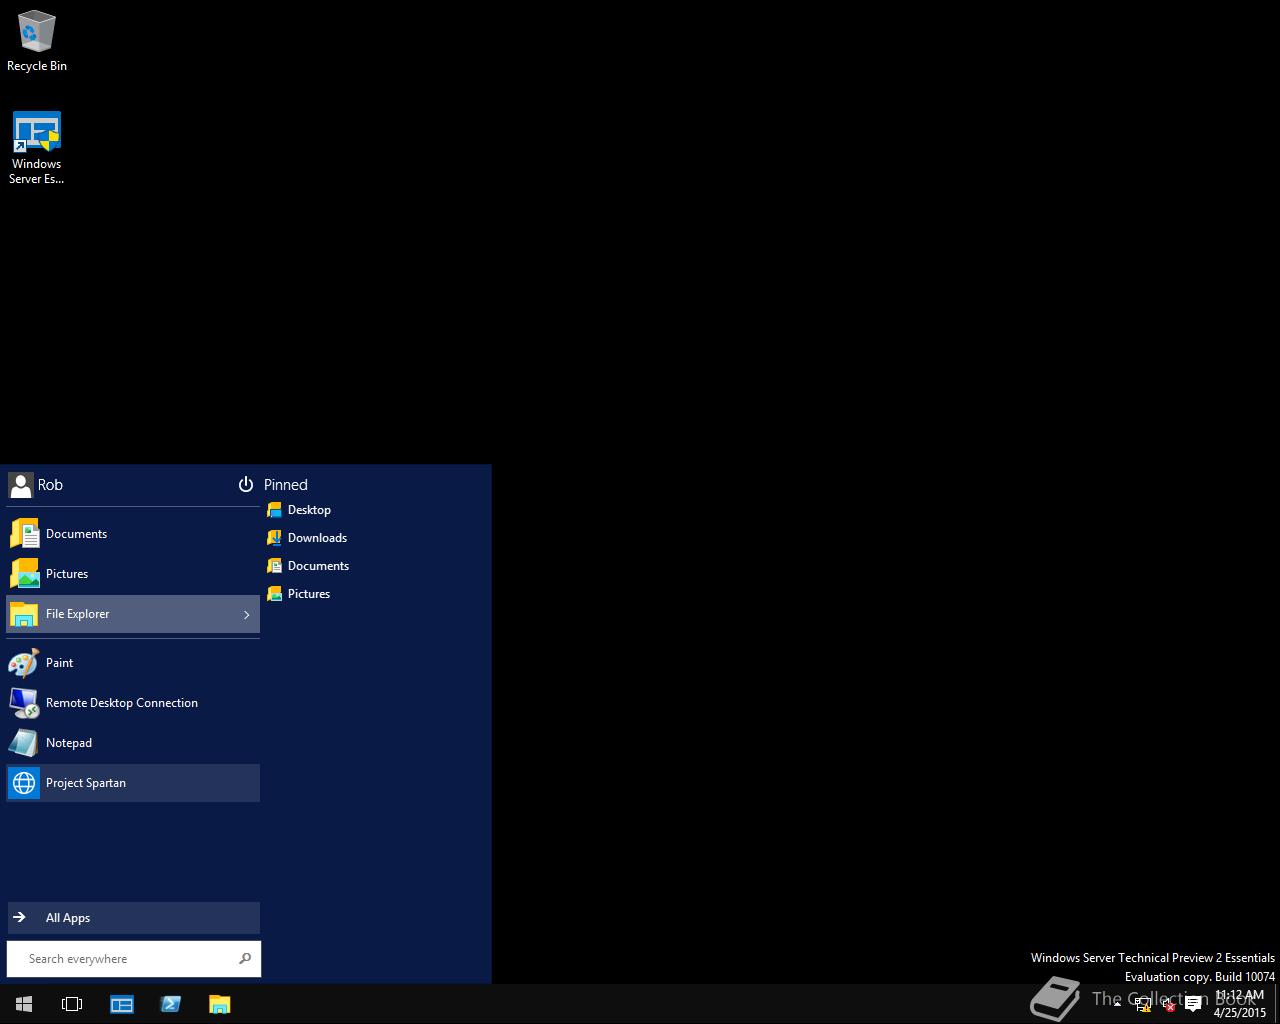The height and width of the screenshot is (1024, 1280).
Task: Open pinned Downloads folder
Action: click(307, 538)
